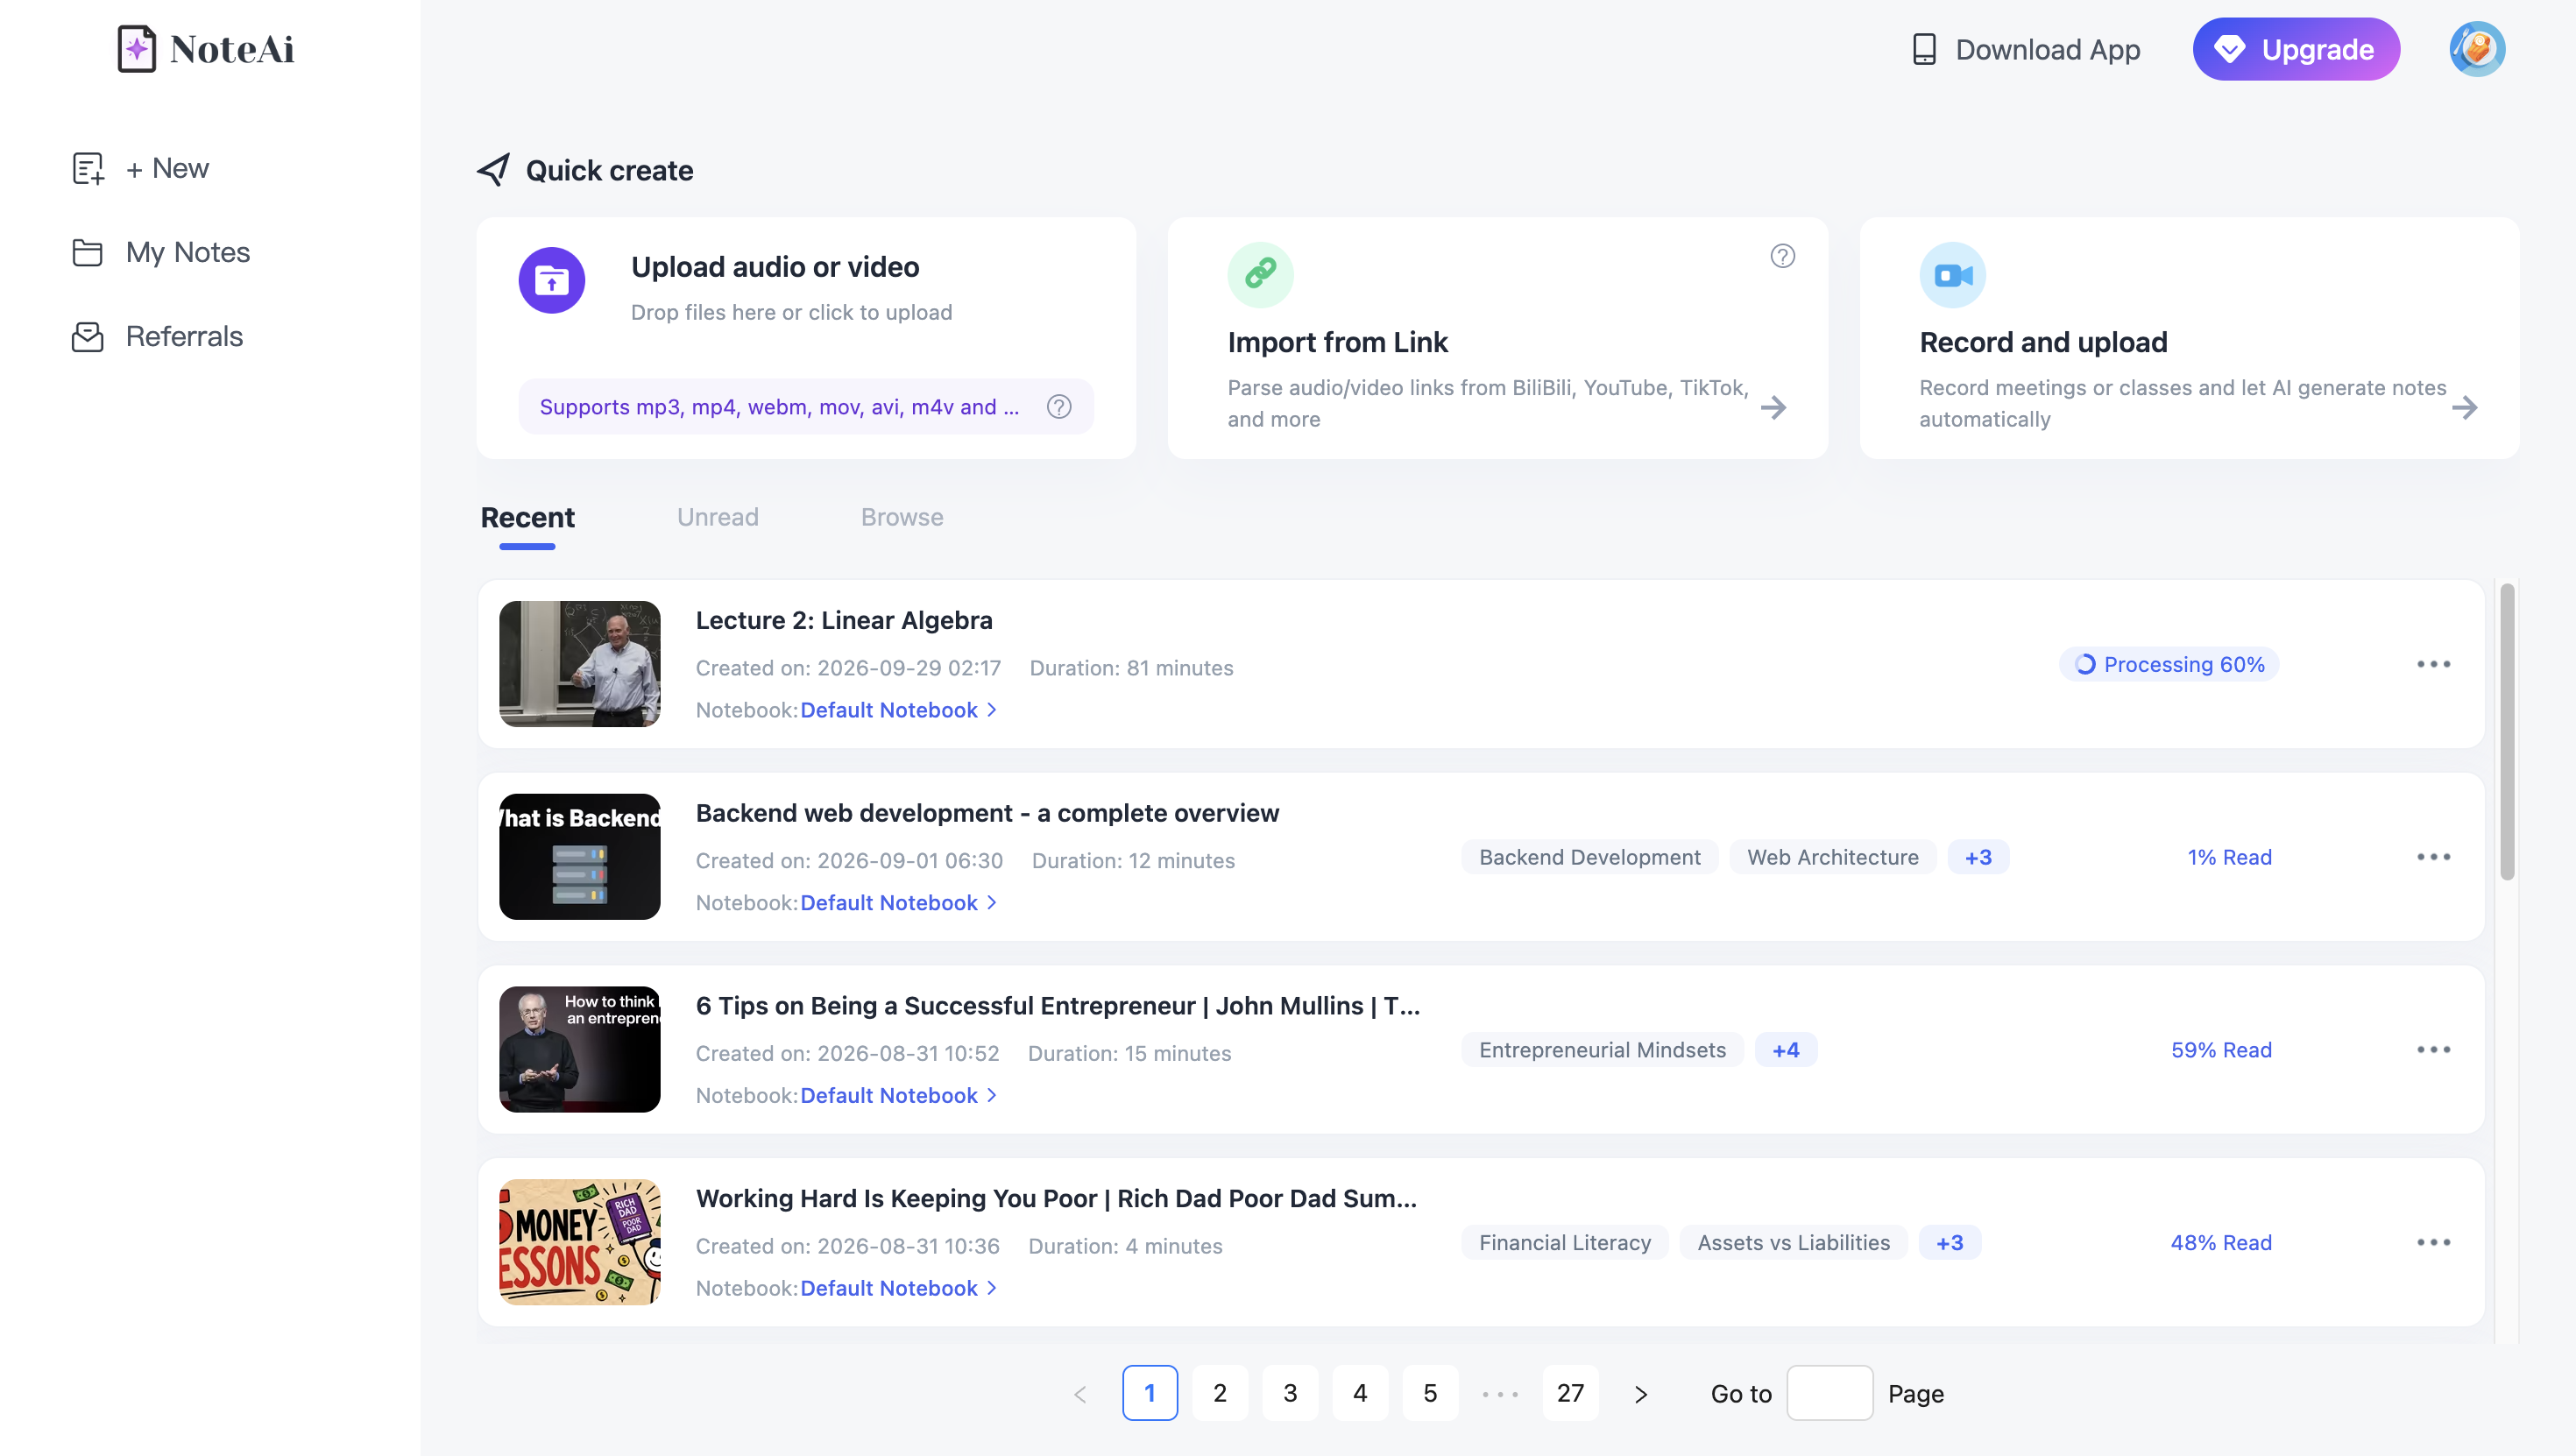This screenshot has width=2576, height=1456.
Task: Click 48% Read progress on Rich Dad note
Action: coord(2221,1244)
